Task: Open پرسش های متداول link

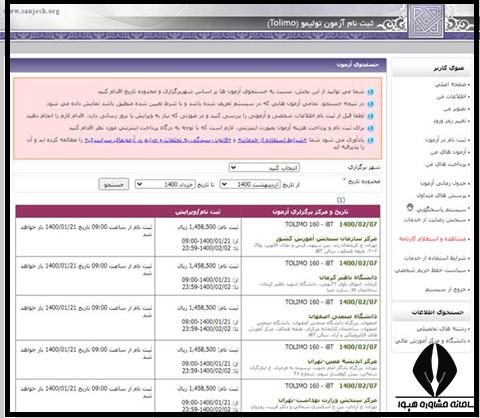Action: pos(441,195)
